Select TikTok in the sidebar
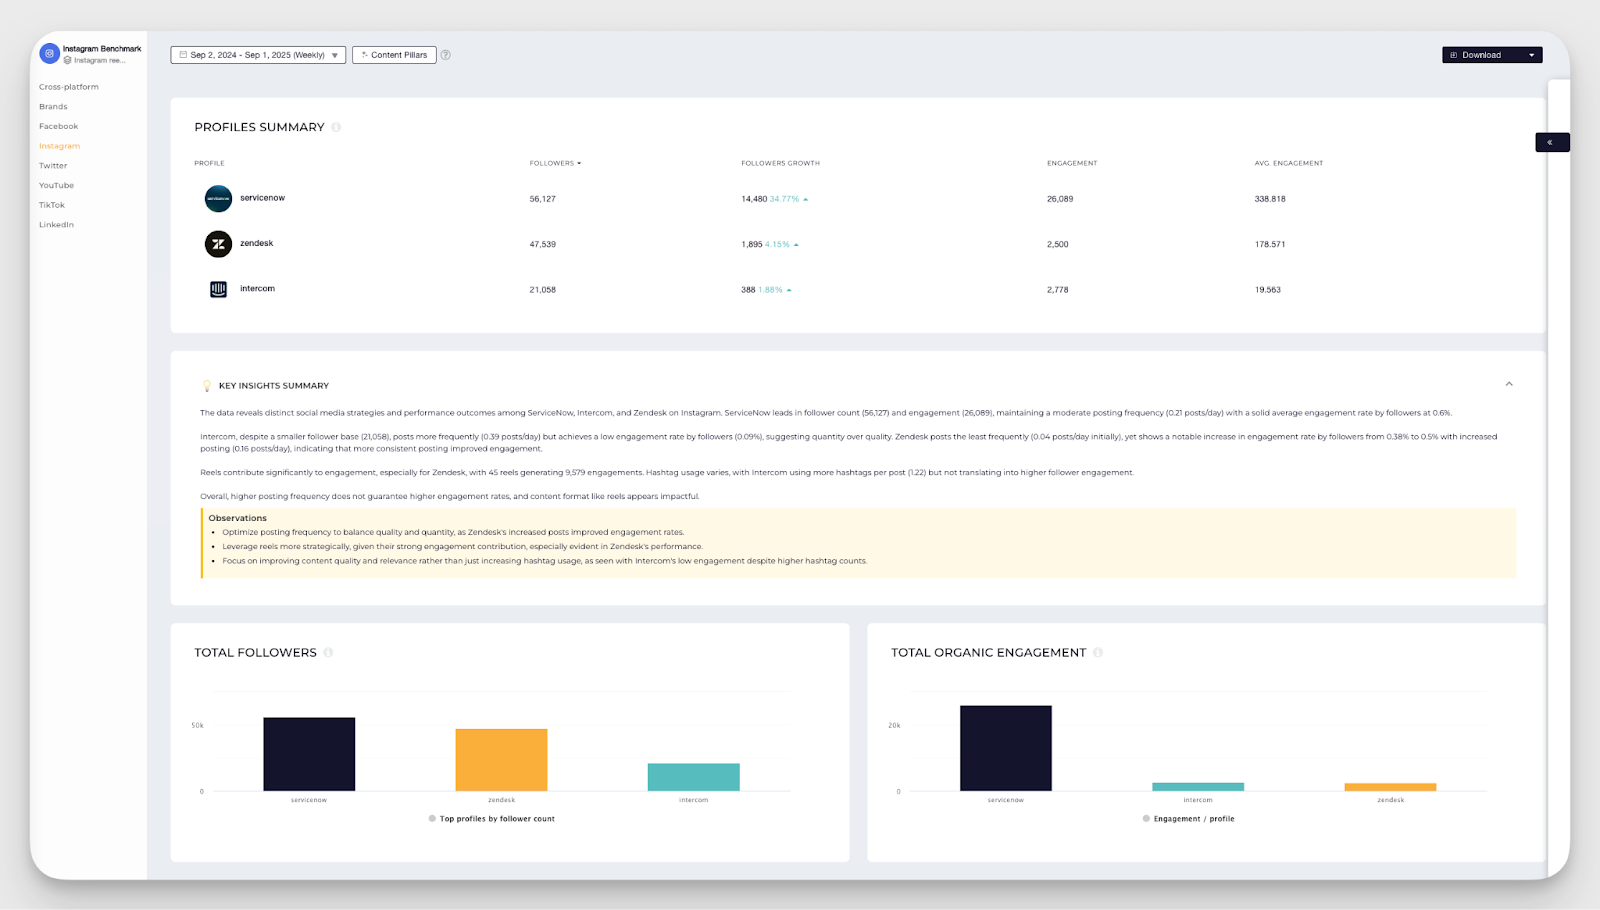The height and width of the screenshot is (910, 1600). click(x=52, y=205)
